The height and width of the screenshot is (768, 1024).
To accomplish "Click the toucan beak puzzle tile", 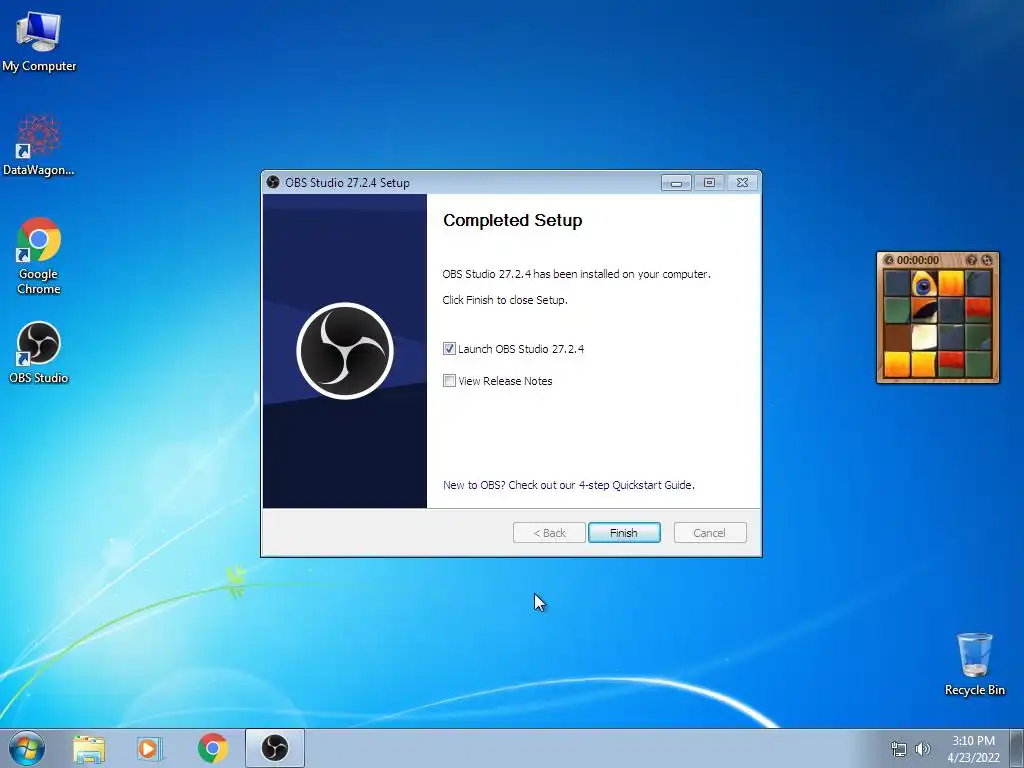I will [x=923, y=310].
